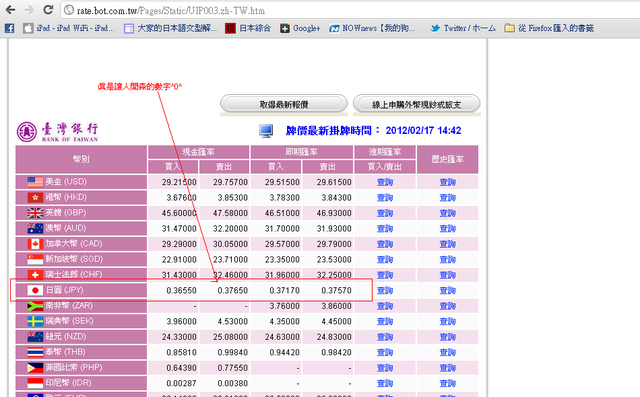Select IDR cash buying rate 0.00287

pyautogui.click(x=181, y=384)
